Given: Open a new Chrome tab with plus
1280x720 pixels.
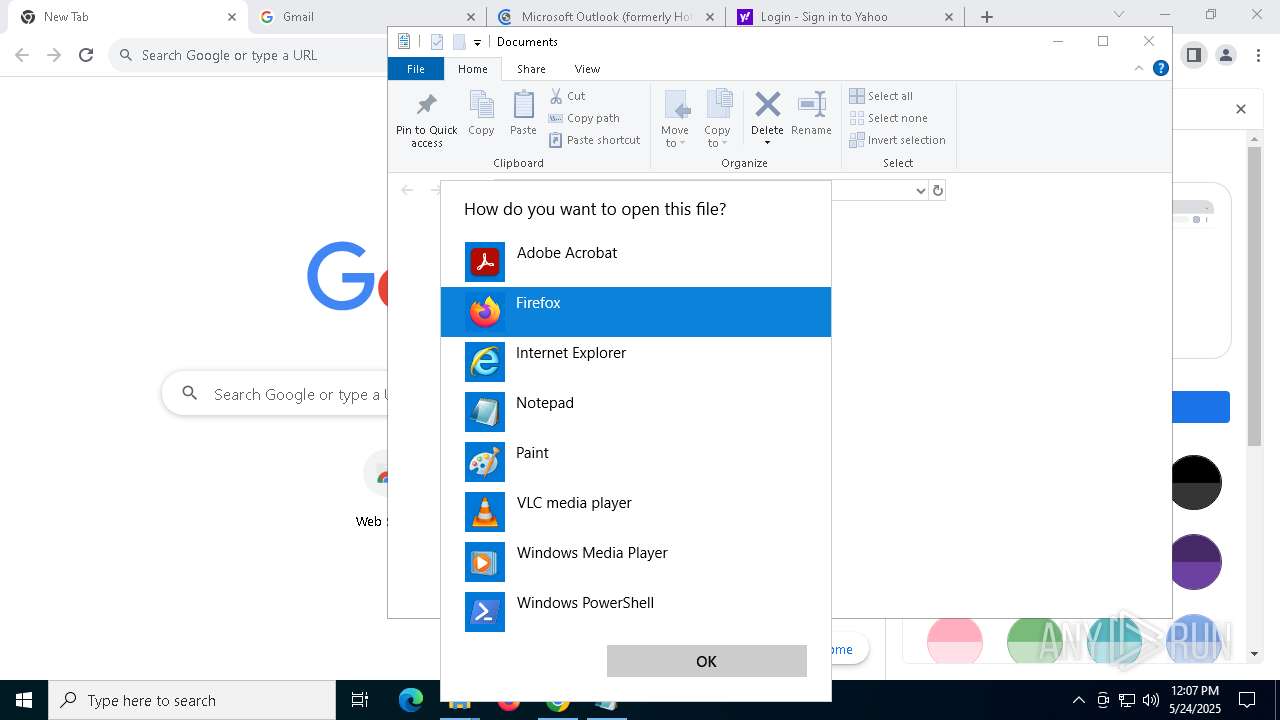Looking at the screenshot, I should (x=987, y=17).
